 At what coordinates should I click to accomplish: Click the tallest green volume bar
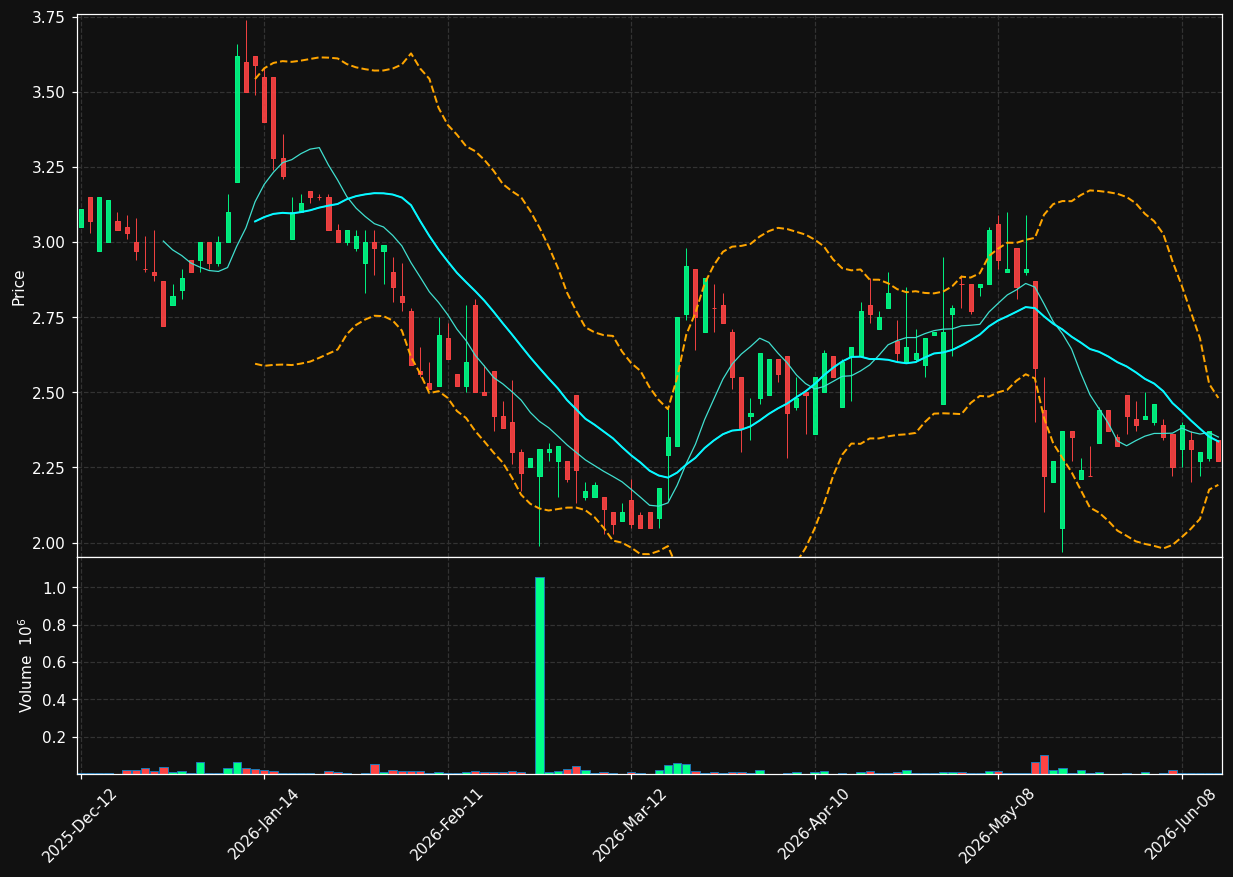point(540,675)
